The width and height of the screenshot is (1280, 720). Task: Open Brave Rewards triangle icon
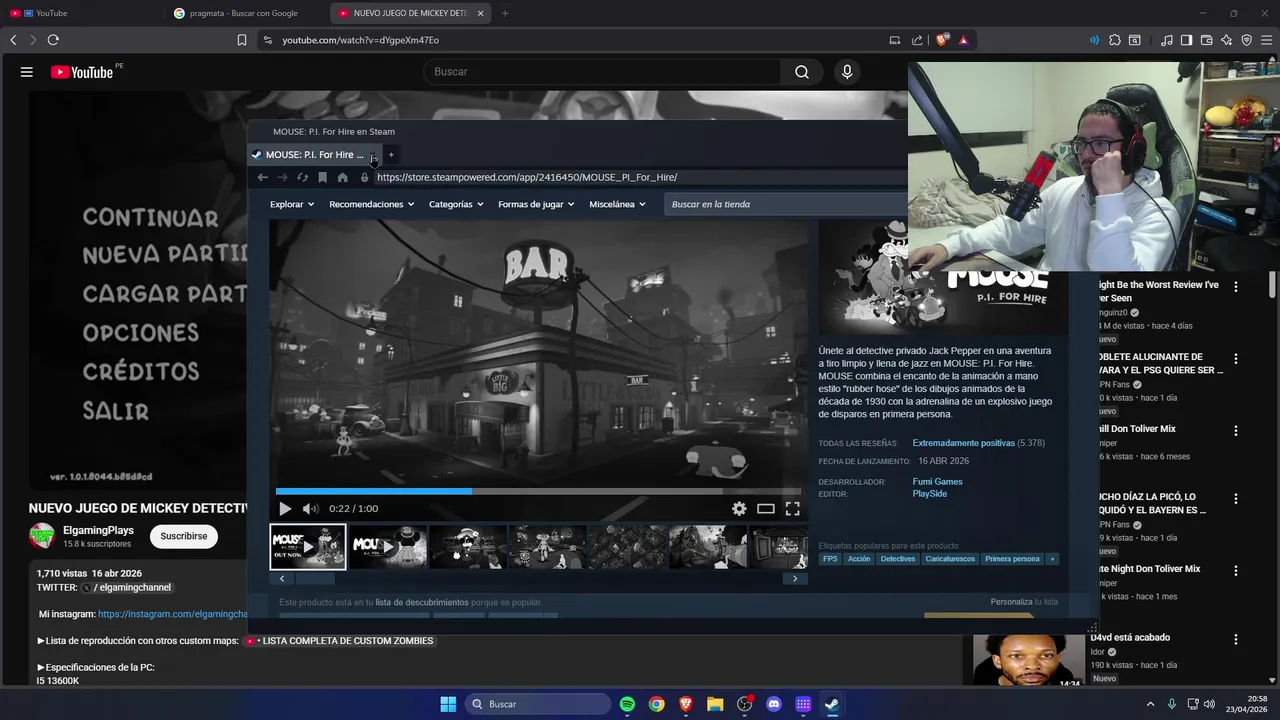963,40
